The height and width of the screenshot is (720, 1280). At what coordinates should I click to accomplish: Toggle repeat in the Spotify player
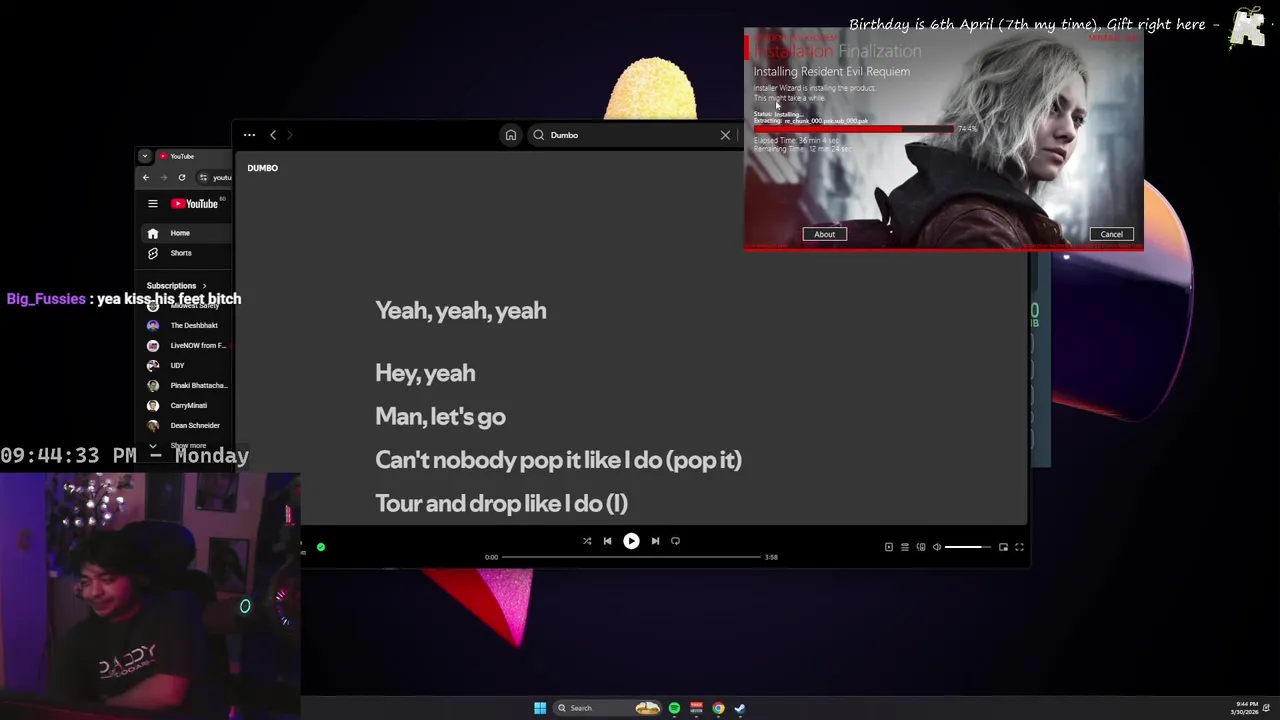[x=675, y=541]
